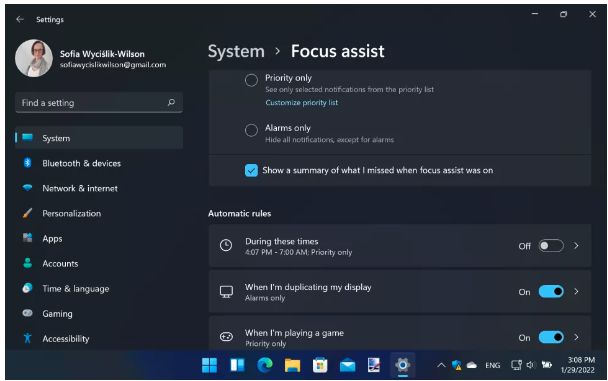Turn off When I'm duplicating my display toggle
Screen dimensions: 608x381
click(551, 291)
